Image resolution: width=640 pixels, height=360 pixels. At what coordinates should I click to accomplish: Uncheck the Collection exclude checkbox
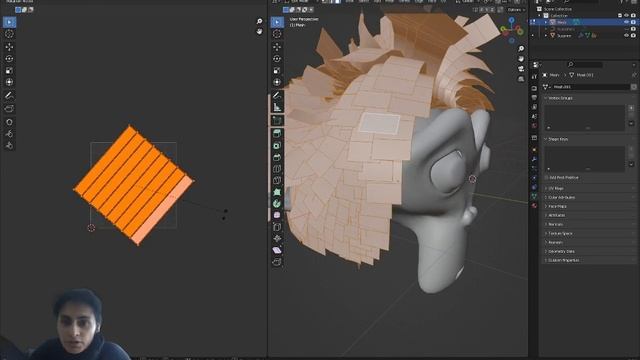620,16
